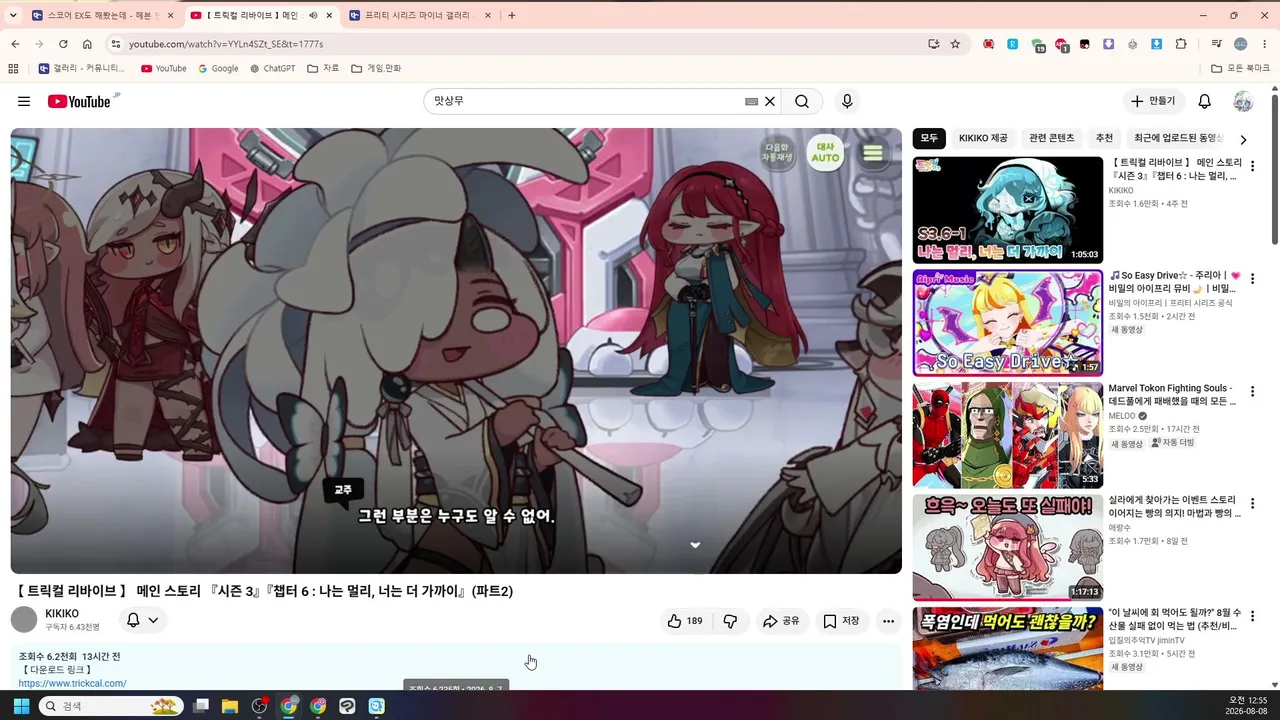Open the So Easy Drive video thumbnail
The height and width of the screenshot is (720, 1280).
pyautogui.click(x=1007, y=323)
